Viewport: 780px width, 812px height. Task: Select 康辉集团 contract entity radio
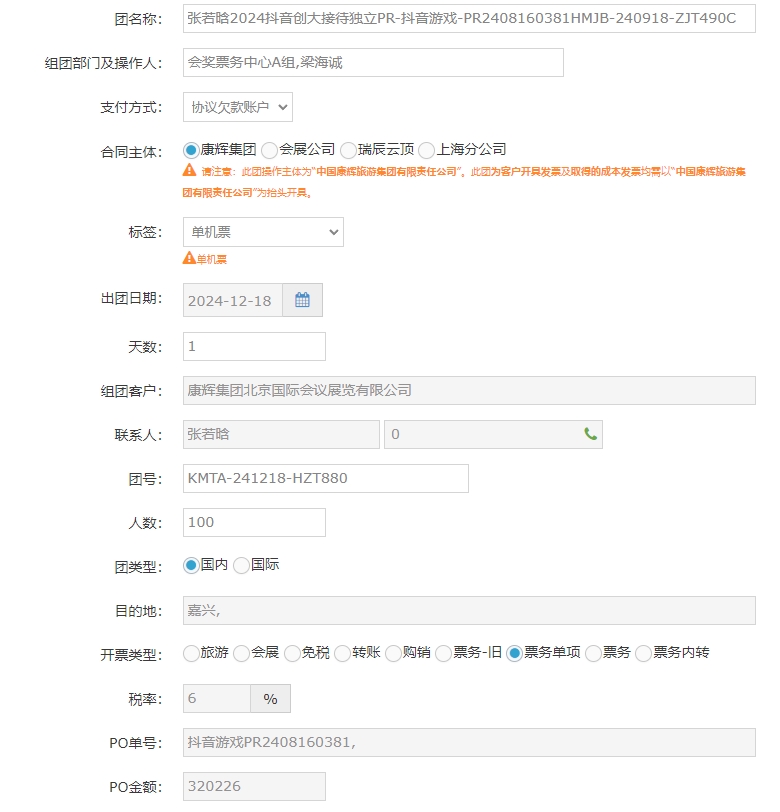pos(191,150)
